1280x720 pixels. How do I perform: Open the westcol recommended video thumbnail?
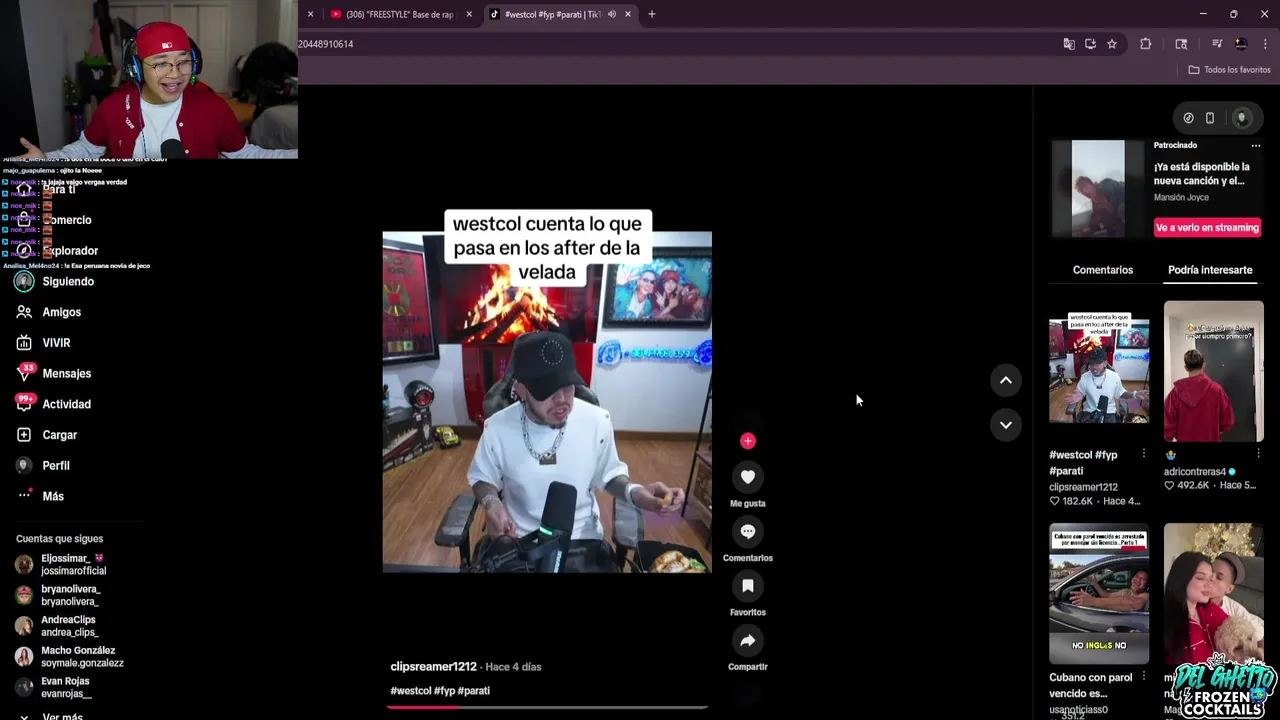[1099, 371]
